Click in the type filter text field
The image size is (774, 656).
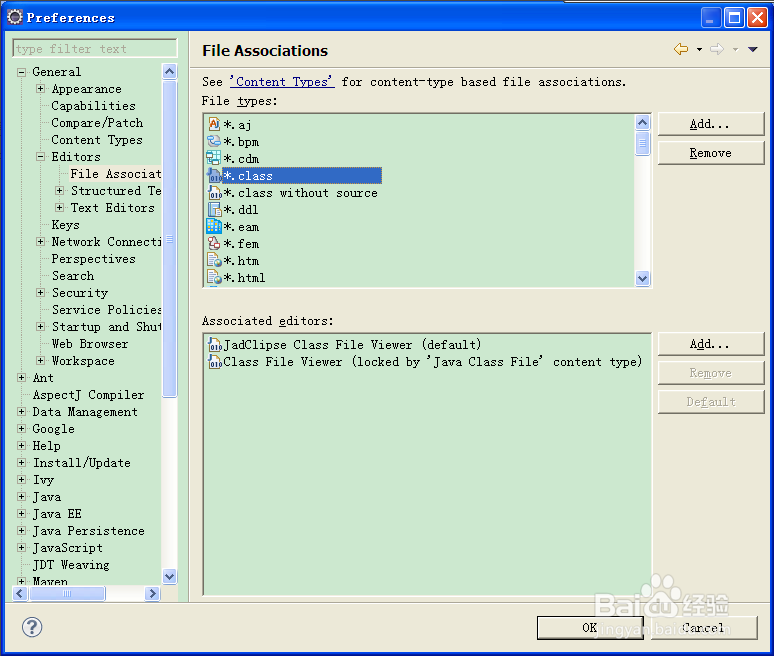95,48
